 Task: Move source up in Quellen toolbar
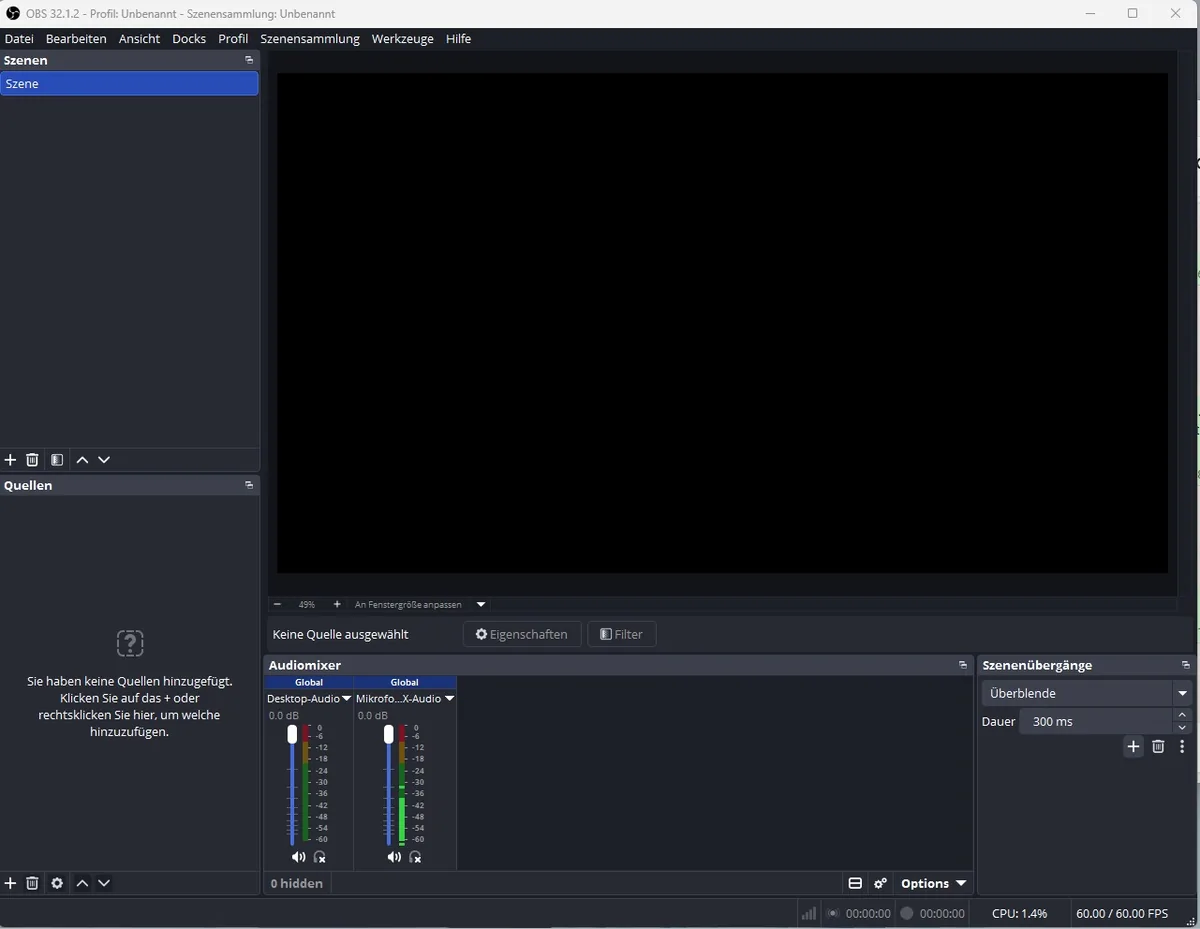click(82, 883)
